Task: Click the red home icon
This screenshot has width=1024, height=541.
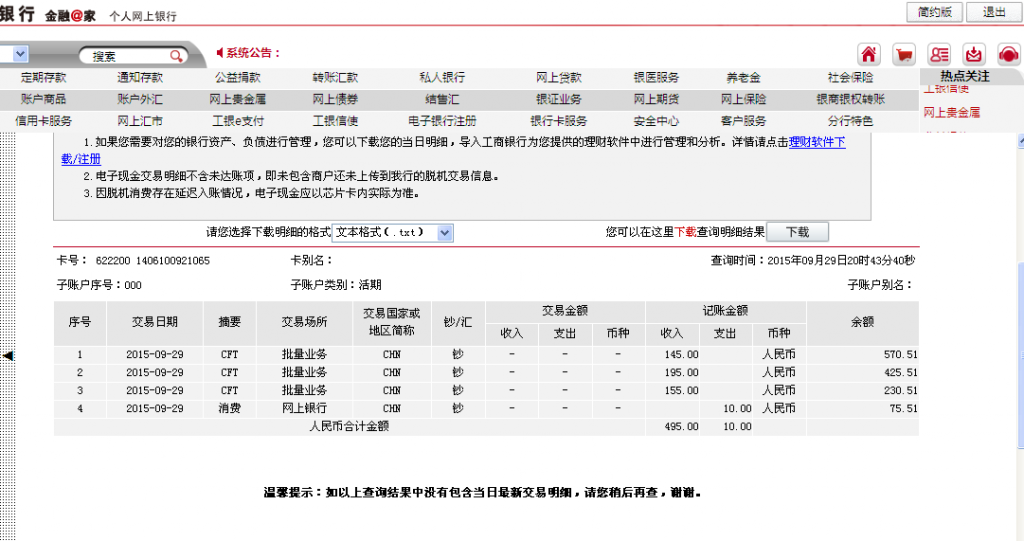Action: pos(869,54)
